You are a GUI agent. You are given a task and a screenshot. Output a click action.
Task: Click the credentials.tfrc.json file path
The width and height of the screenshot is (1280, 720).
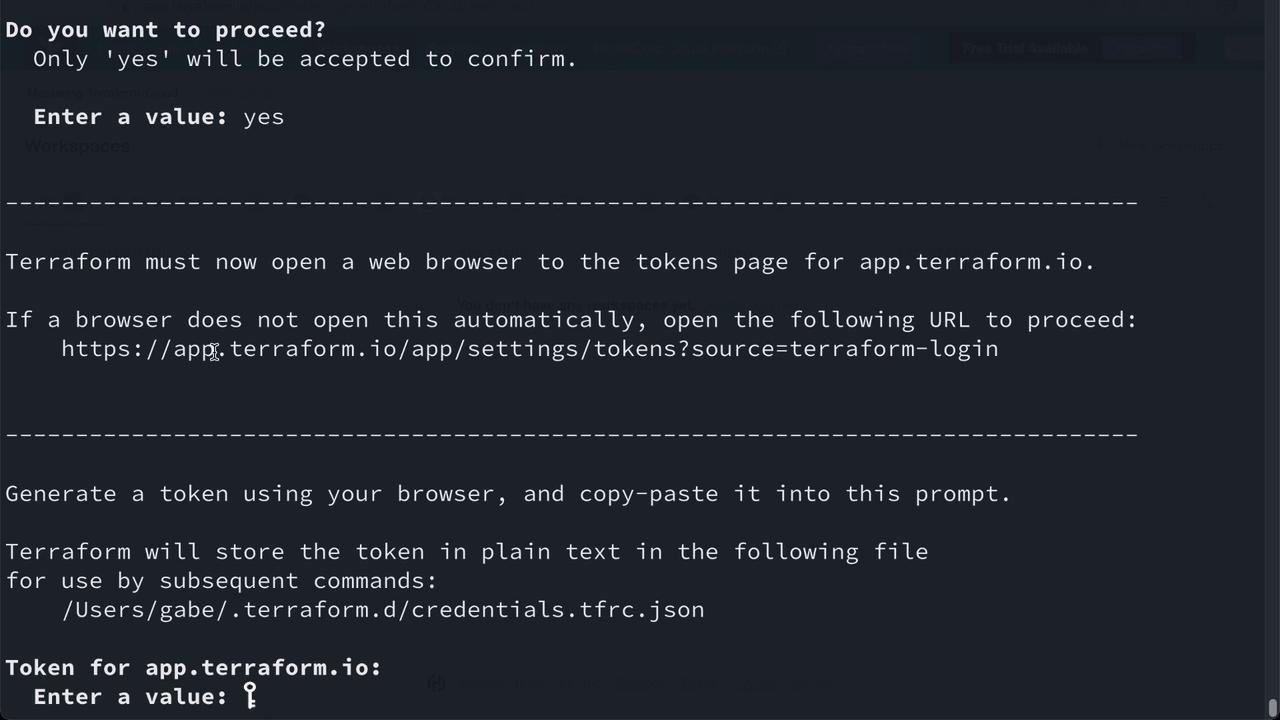pos(383,610)
